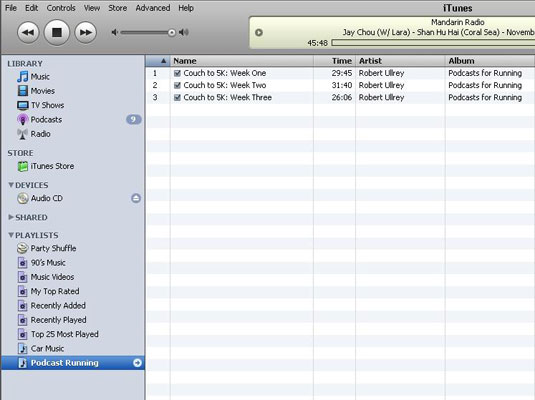The image size is (535, 400).
Task: Click the 45:48 elapsed time
Action: point(317,43)
